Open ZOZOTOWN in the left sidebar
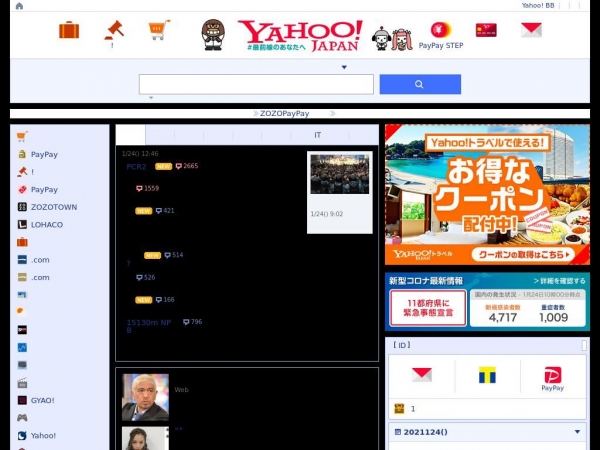Viewport: 600px width, 450px height. (x=47, y=207)
